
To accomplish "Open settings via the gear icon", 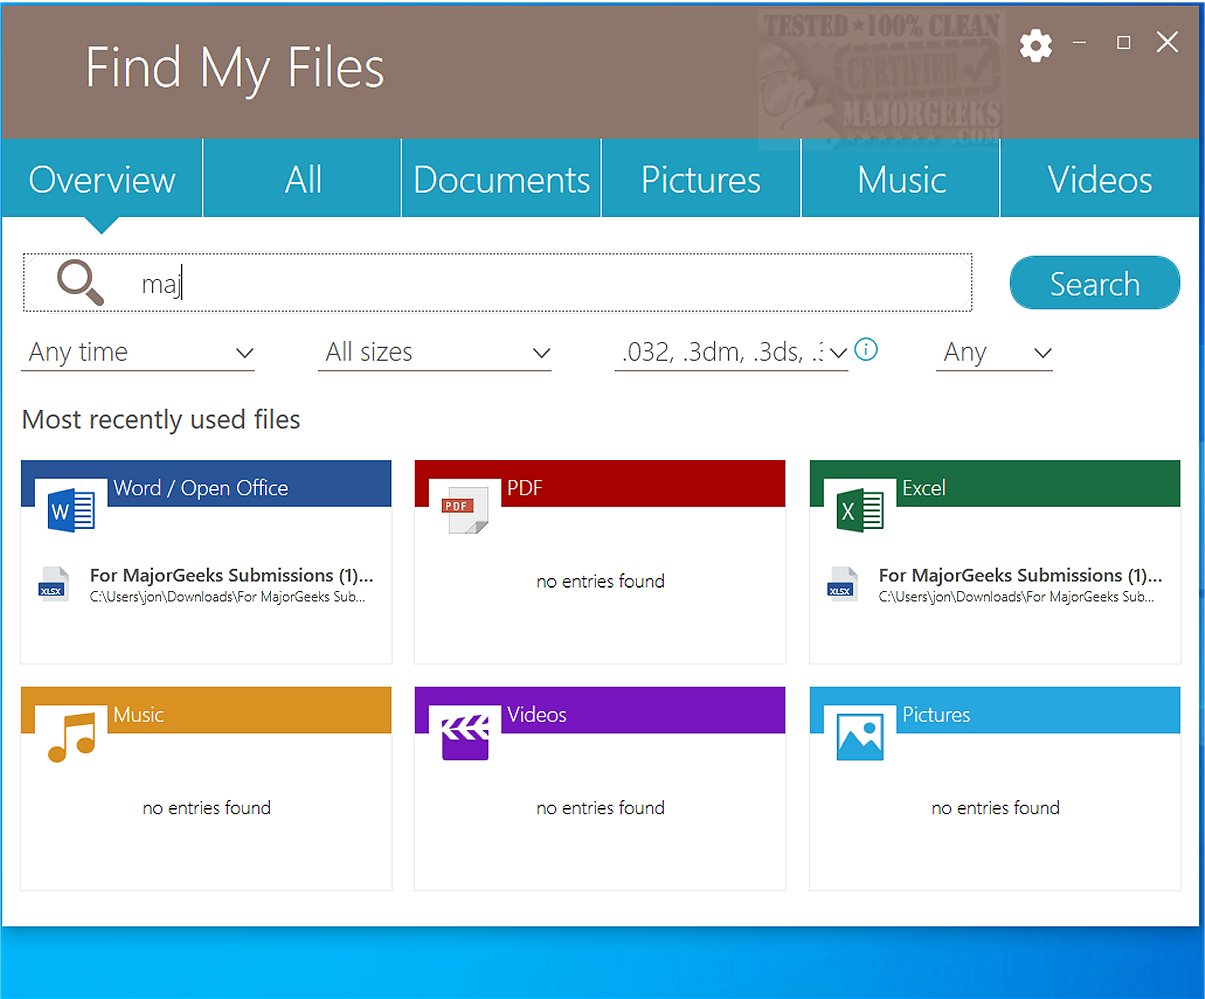I will [1035, 45].
